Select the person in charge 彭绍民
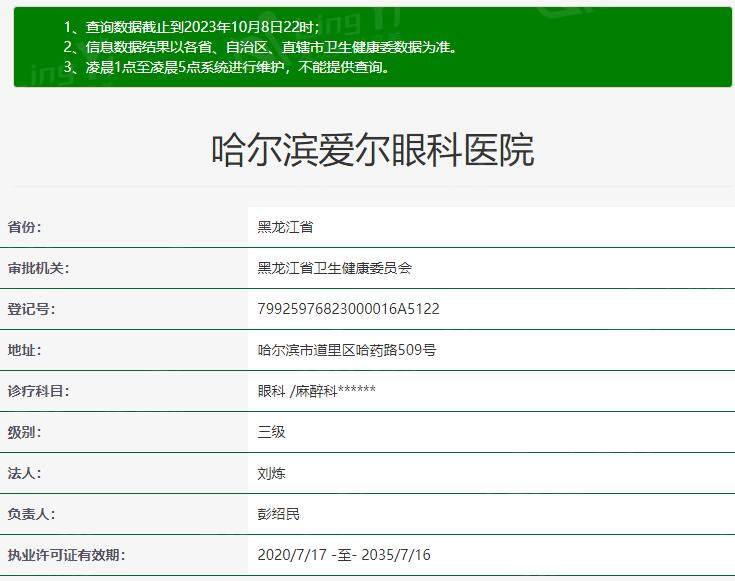 (278, 514)
